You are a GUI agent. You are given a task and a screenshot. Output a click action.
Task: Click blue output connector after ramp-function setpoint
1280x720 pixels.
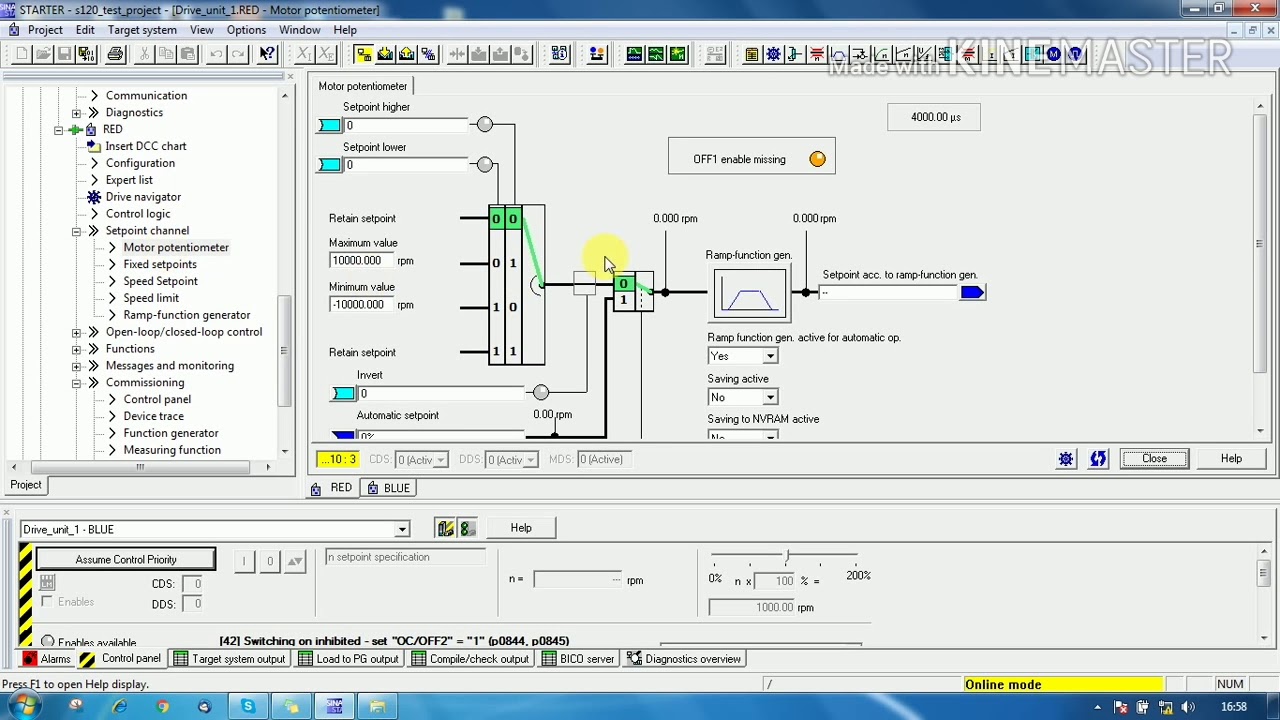(973, 292)
